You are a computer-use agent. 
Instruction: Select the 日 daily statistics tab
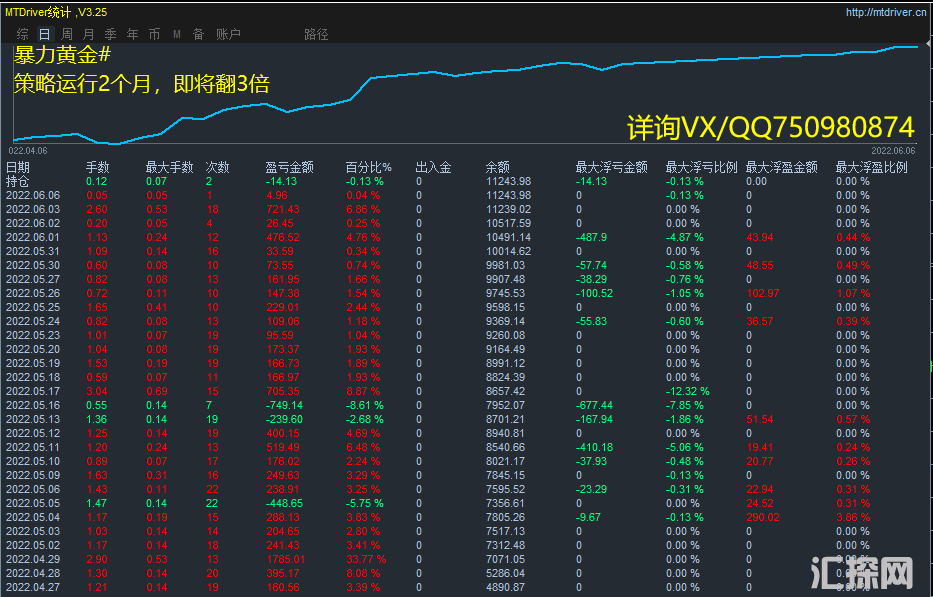click(x=44, y=34)
